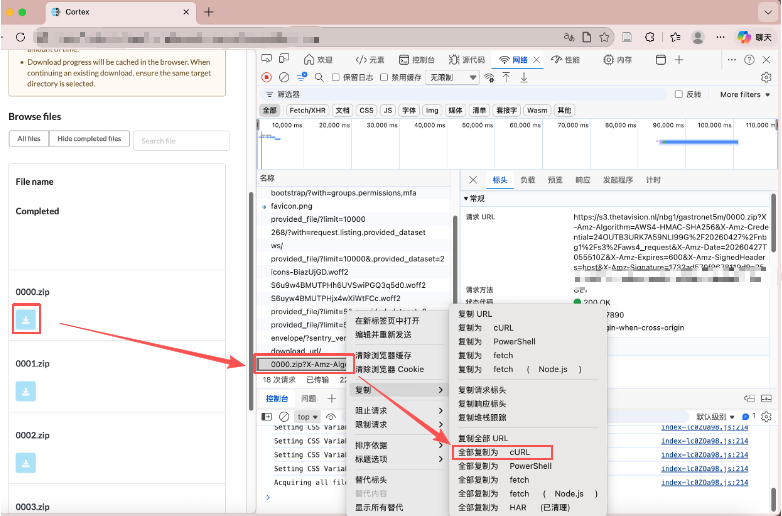Close the request details panel

473,180
